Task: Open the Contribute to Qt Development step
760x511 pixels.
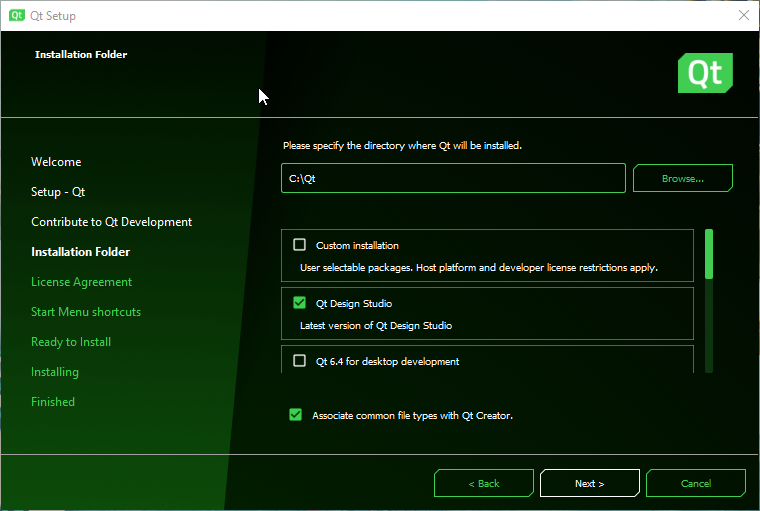Action: pos(111,222)
